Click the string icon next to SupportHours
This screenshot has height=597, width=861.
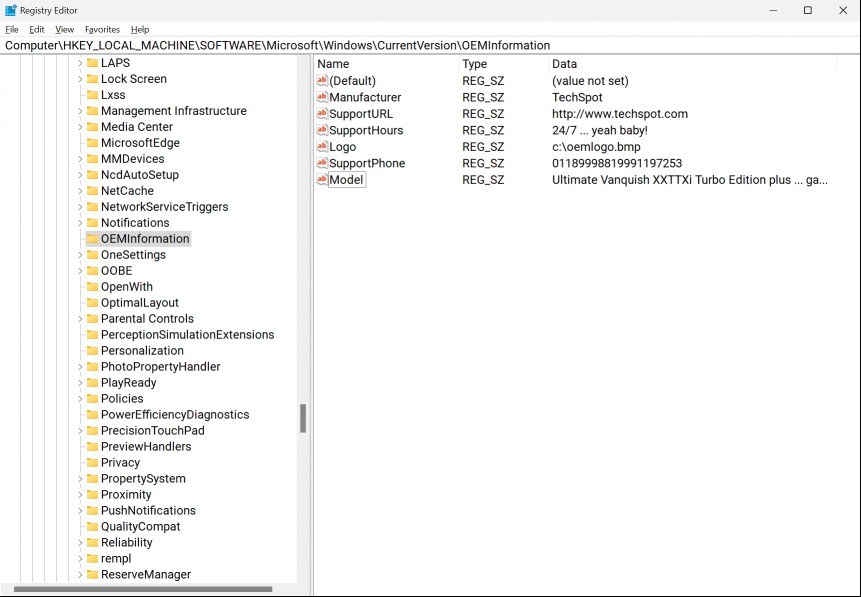click(322, 130)
